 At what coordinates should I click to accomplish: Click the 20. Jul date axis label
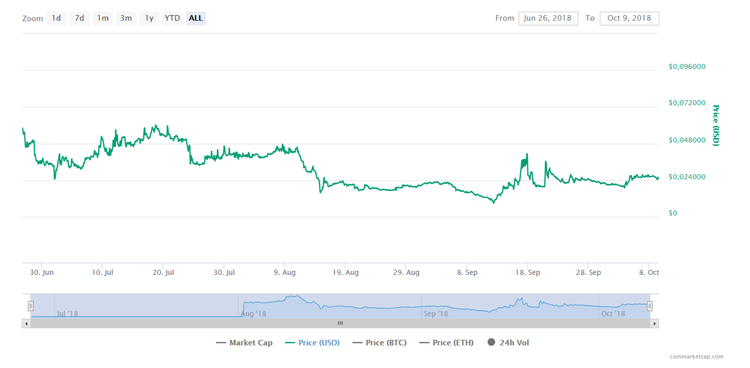pos(163,273)
